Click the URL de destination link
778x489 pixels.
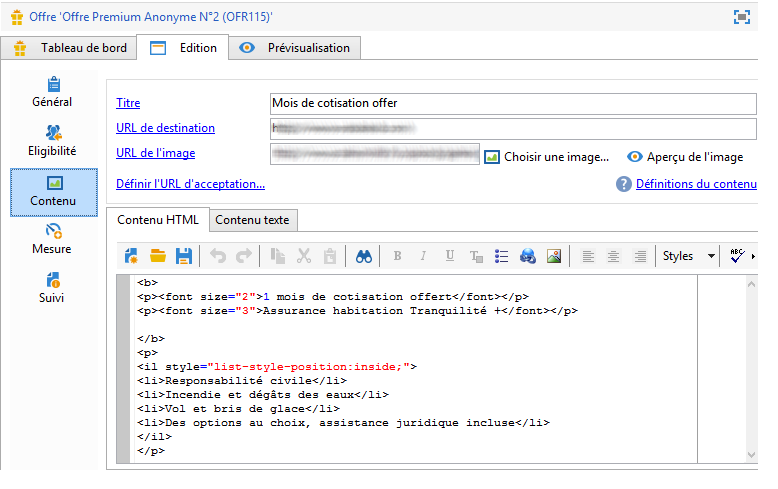[165, 128]
